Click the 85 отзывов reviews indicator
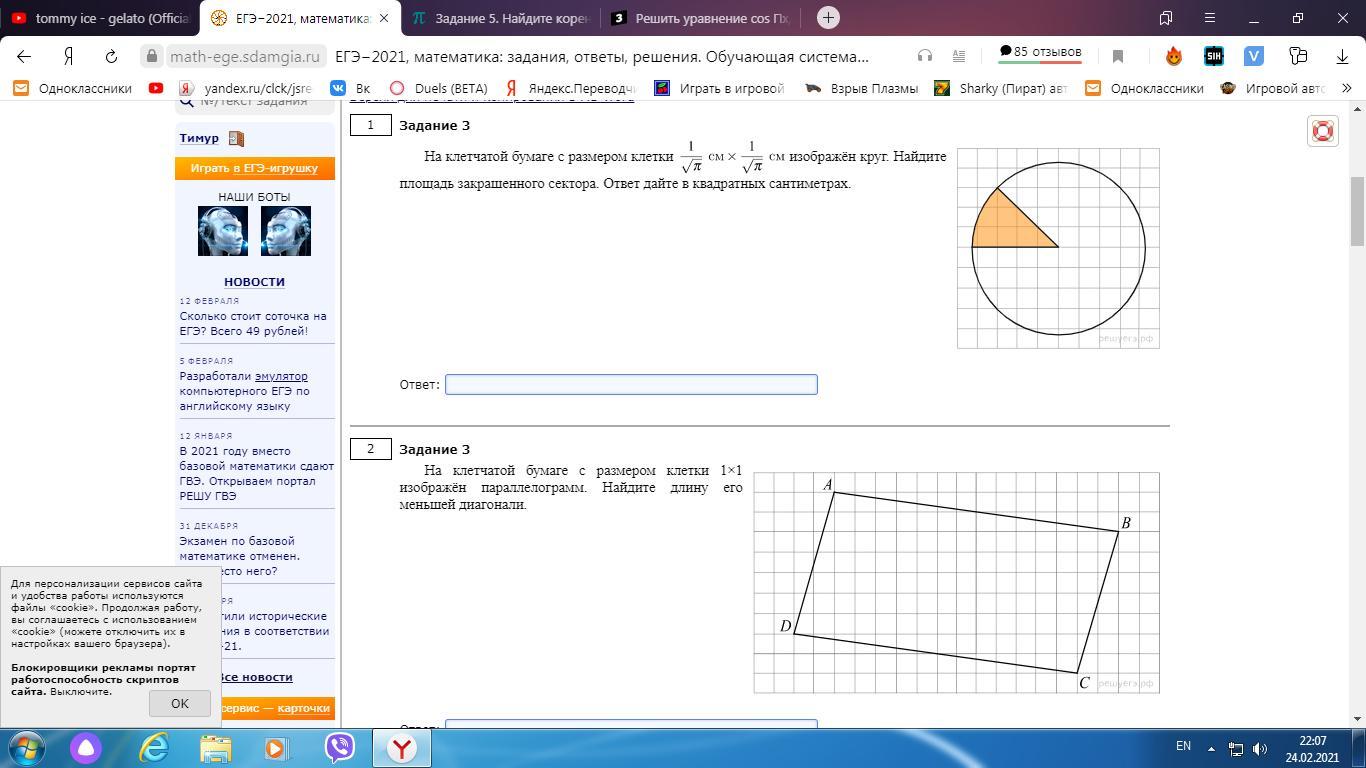Screen dimensions: 1366x768 [x=1039, y=52]
